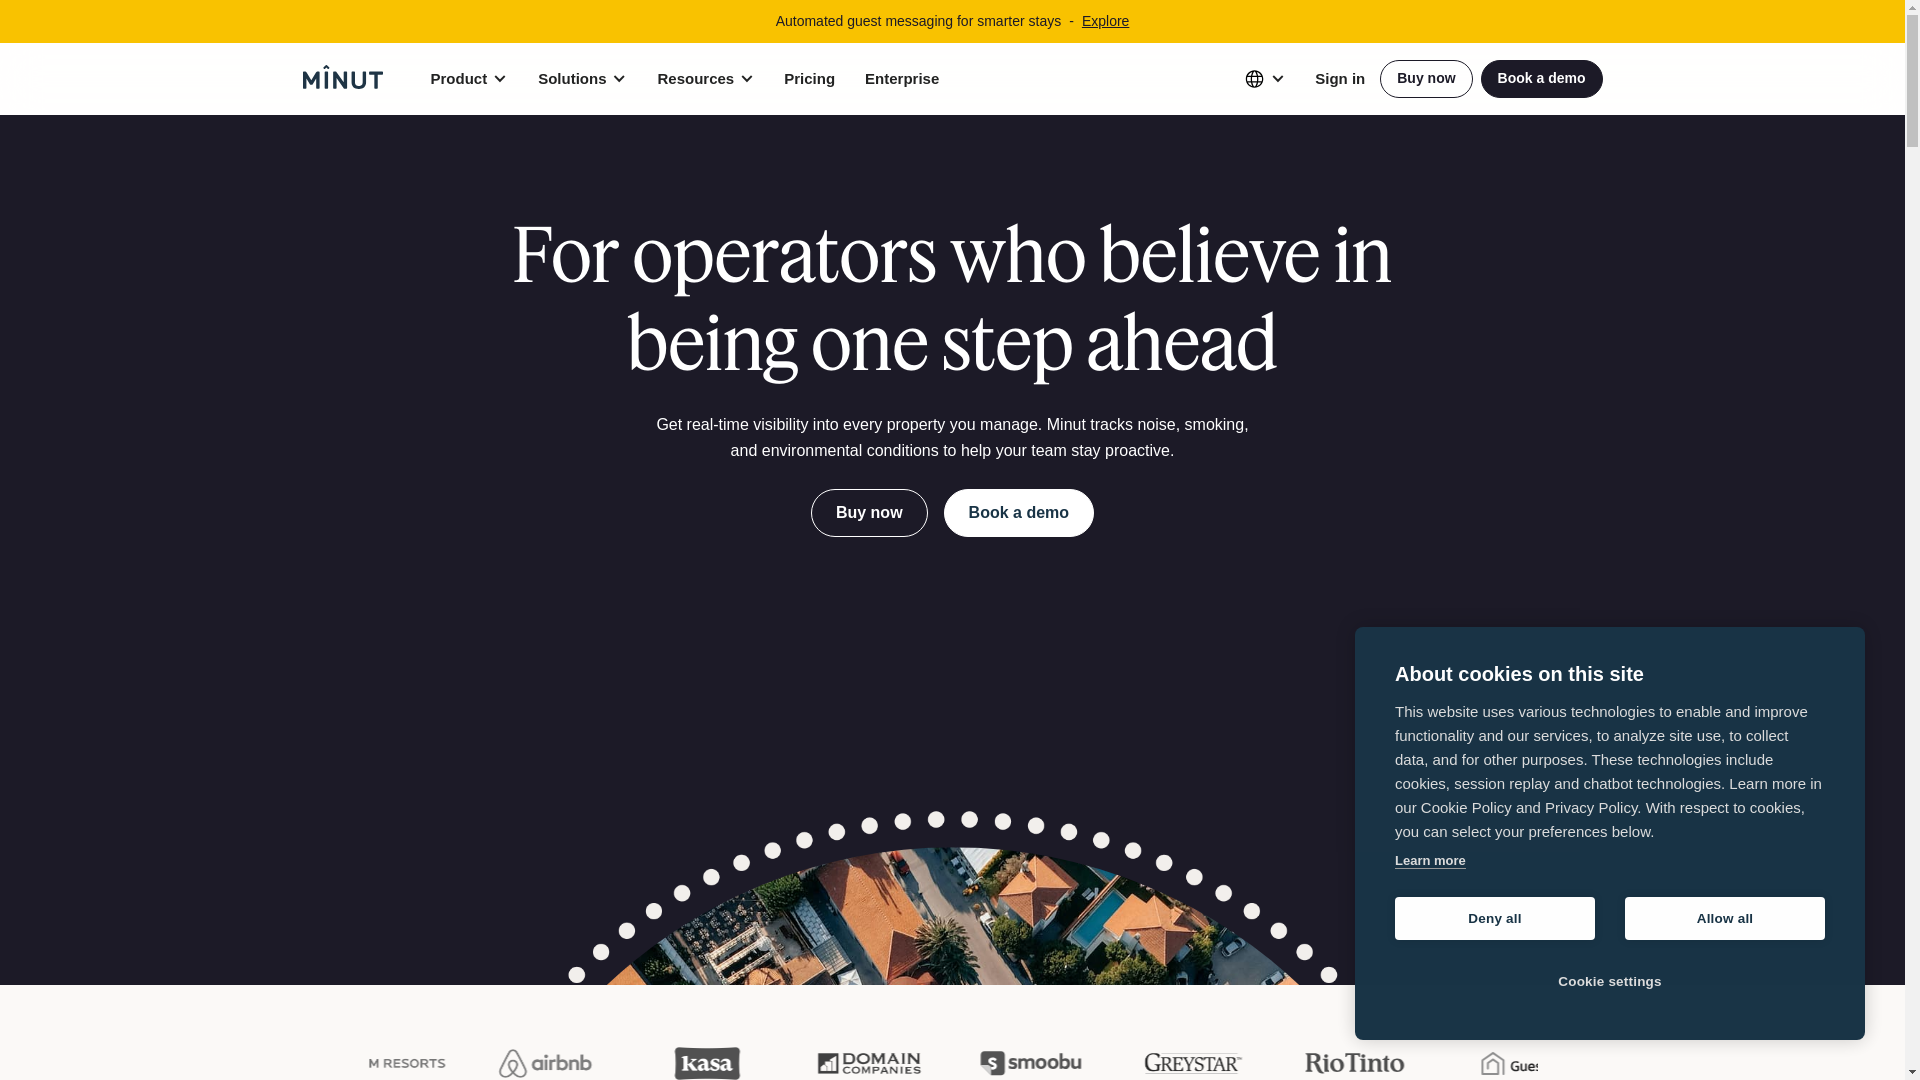Click the Minut logo
Image resolution: width=1920 pixels, height=1080 pixels.
coord(342,77)
